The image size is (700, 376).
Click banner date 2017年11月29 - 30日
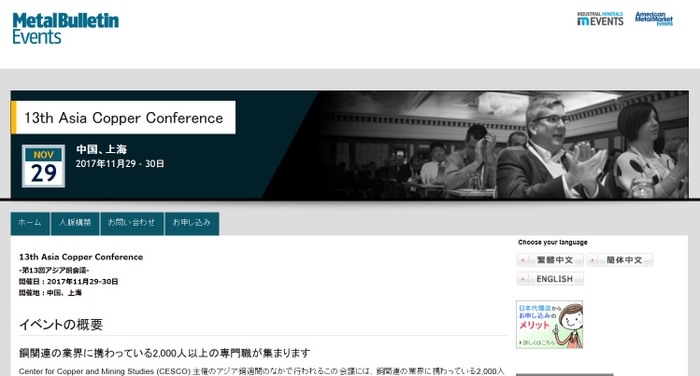pyautogui.click(x=120, y=164)
